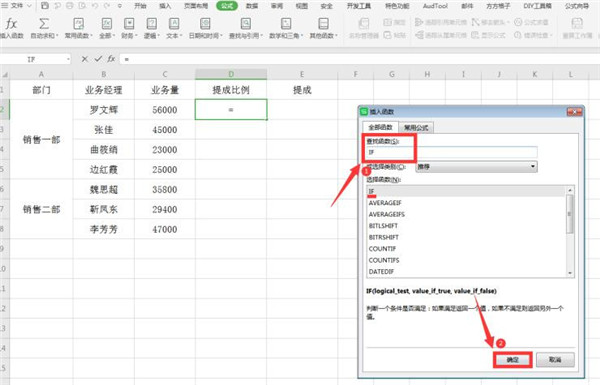600x385 pixels.
Task: Click the 提成比例 header cell
Action: [x=231, y=90]
